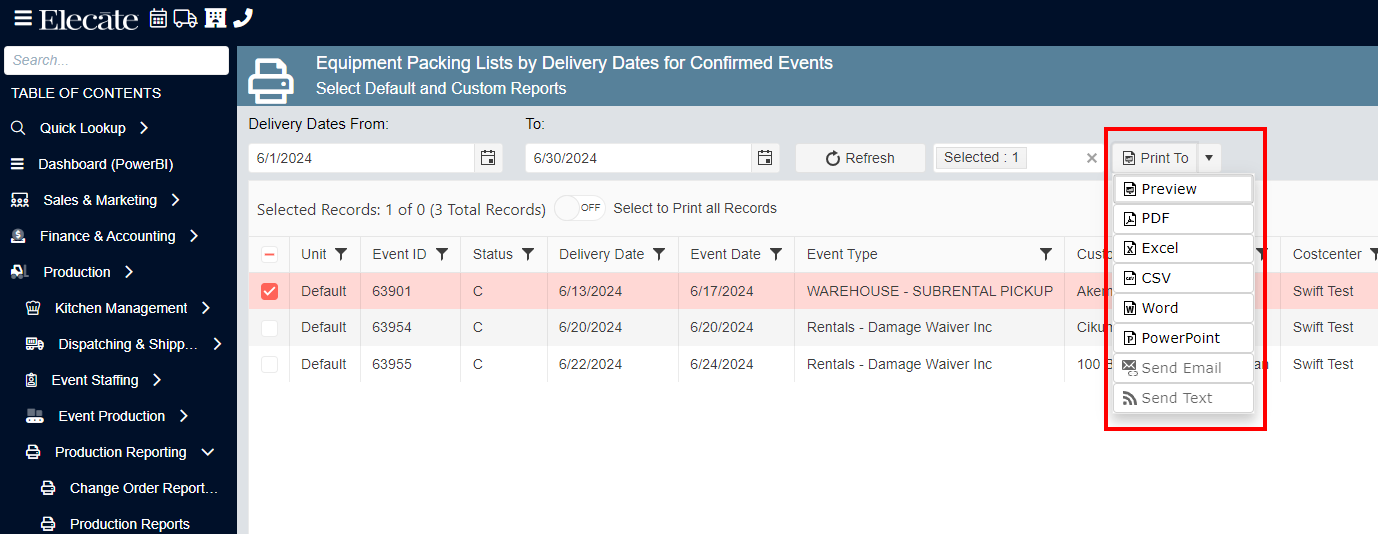Click the sidebar Search field

[117, 60]
